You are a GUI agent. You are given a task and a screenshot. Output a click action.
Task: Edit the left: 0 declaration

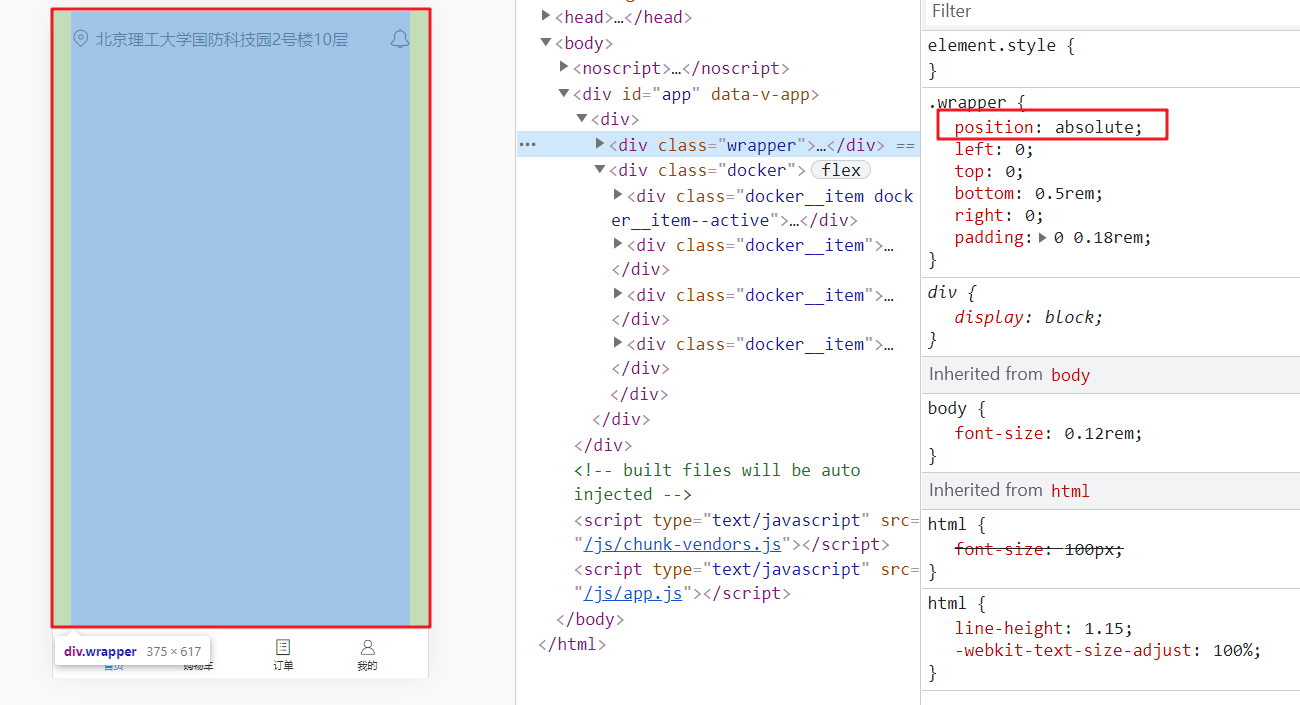(x=994, y=149)
